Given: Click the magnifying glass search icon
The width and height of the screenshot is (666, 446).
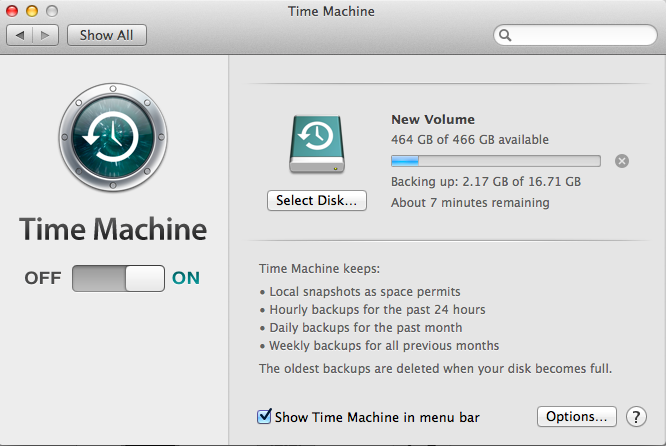Looking at the screenshot, I should (x=505, y=35).
